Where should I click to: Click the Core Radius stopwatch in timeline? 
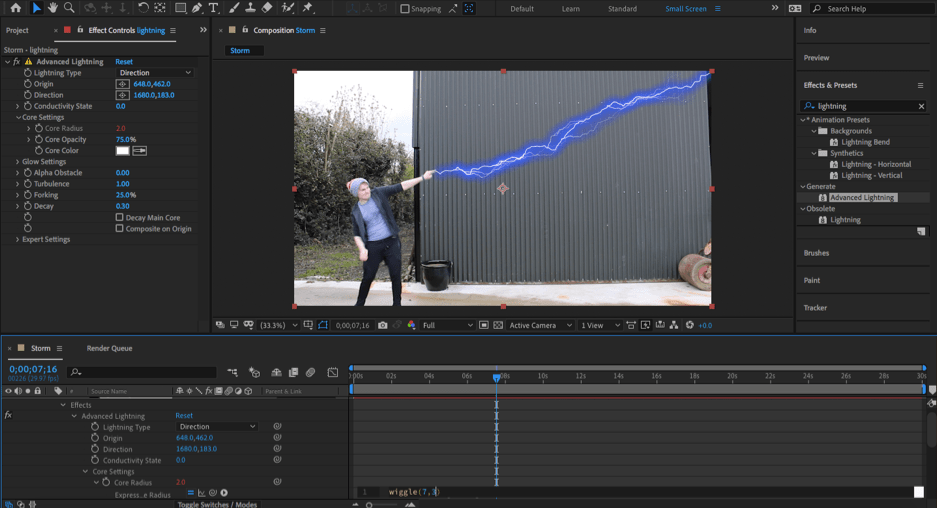pos(106,482)
